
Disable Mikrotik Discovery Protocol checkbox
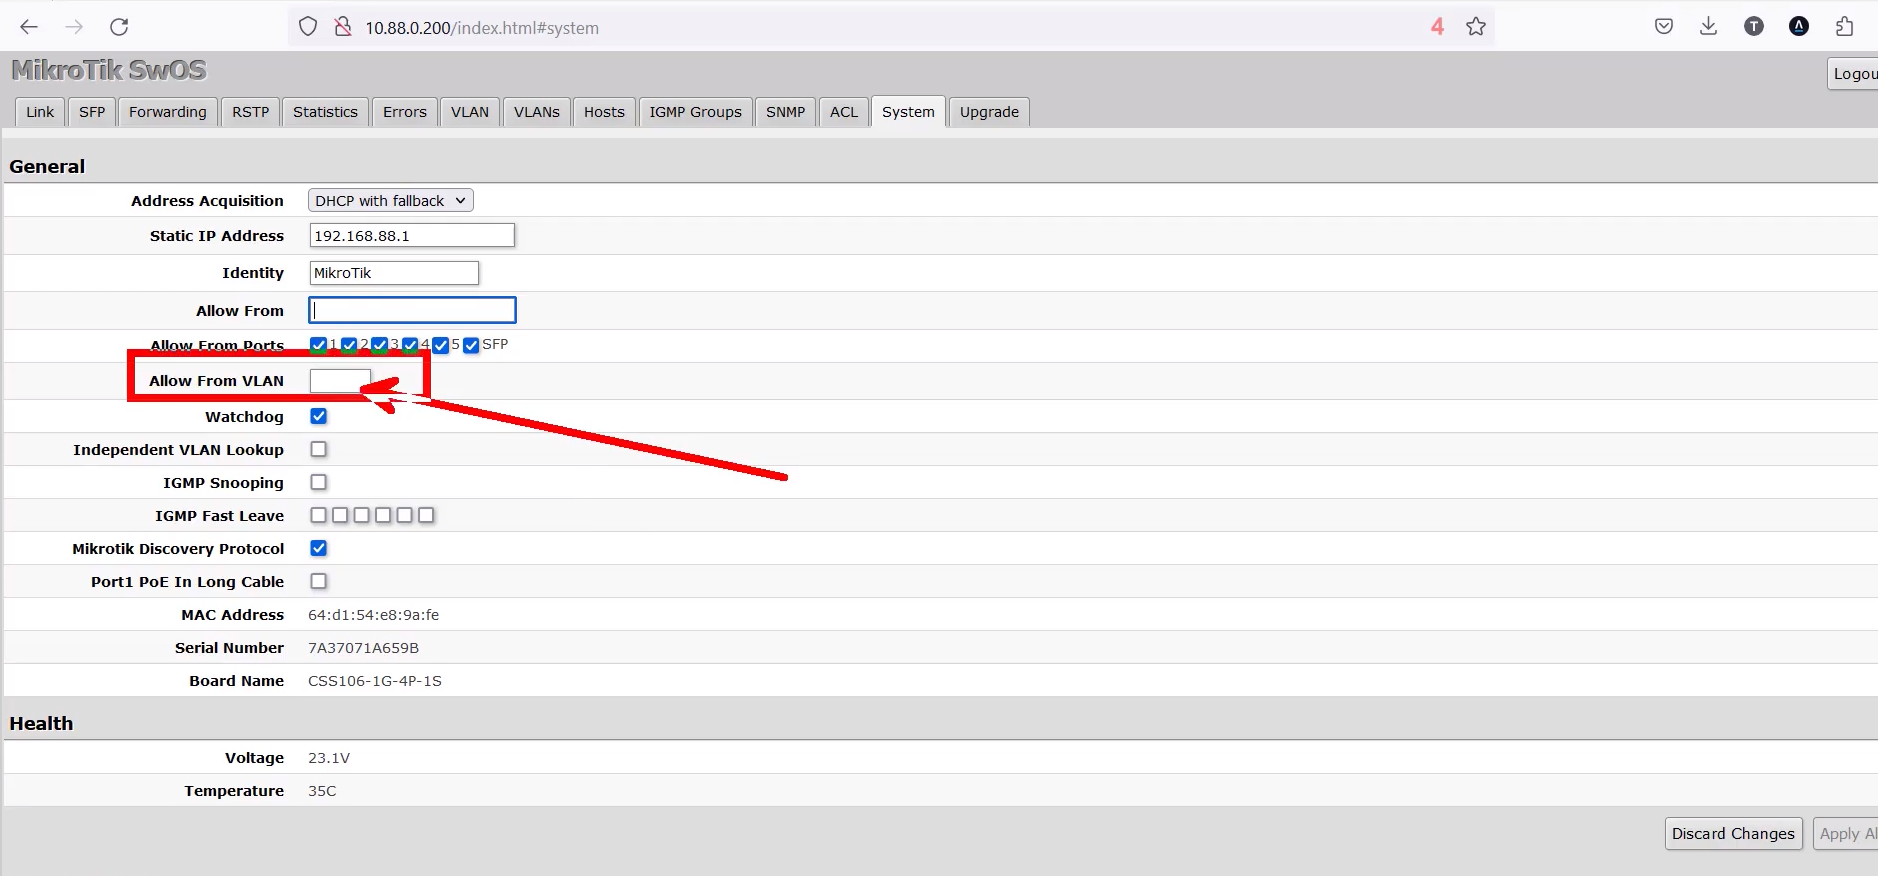(x=318, y=548)
